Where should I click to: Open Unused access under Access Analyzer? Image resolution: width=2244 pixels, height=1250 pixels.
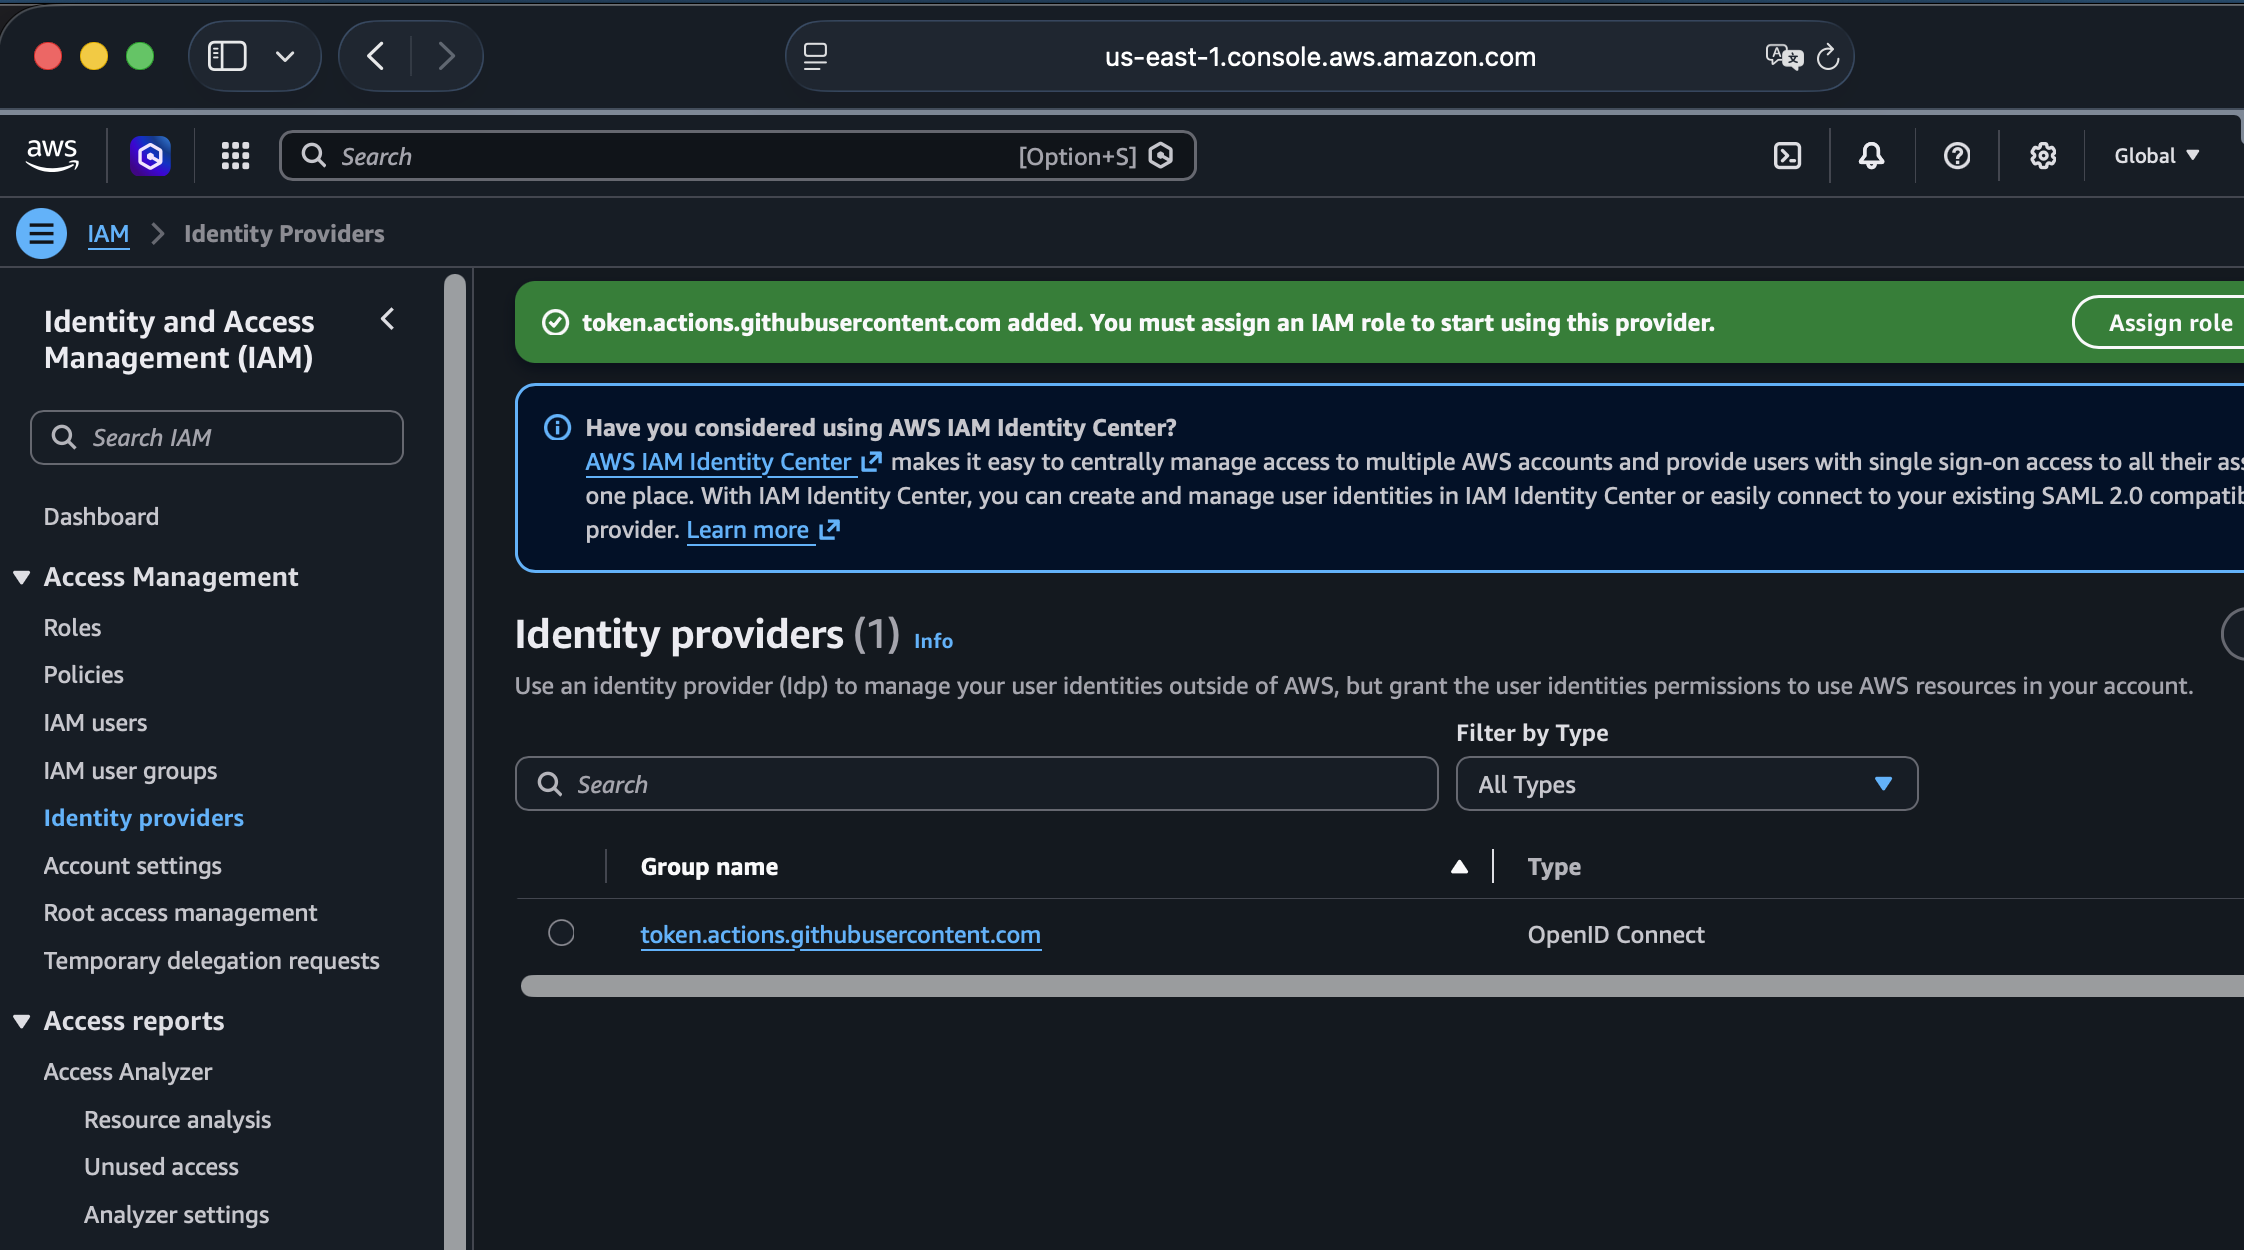tap(161, 1167)
